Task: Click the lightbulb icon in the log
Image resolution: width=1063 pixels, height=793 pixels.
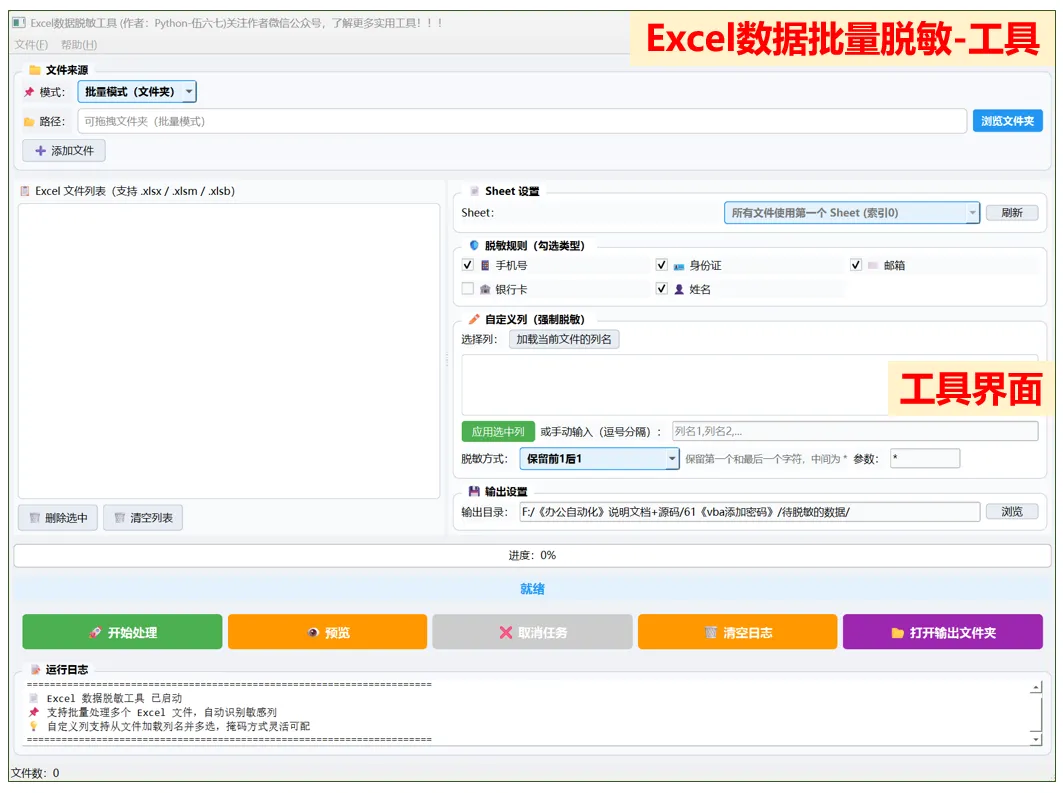Action: pyautogui.click(x=33, y=726)
